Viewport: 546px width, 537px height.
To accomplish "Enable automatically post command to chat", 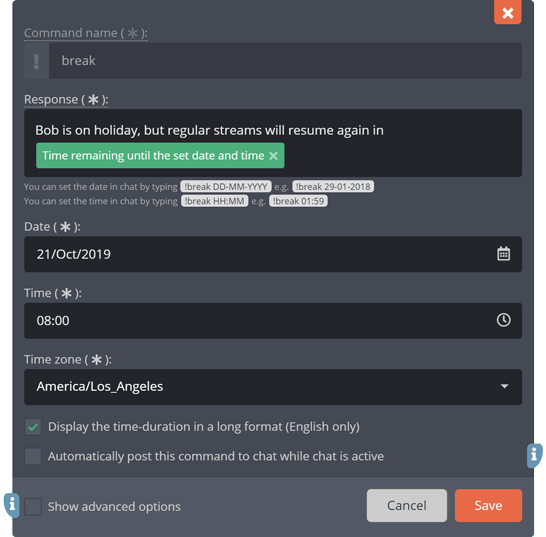I will 33,456.
